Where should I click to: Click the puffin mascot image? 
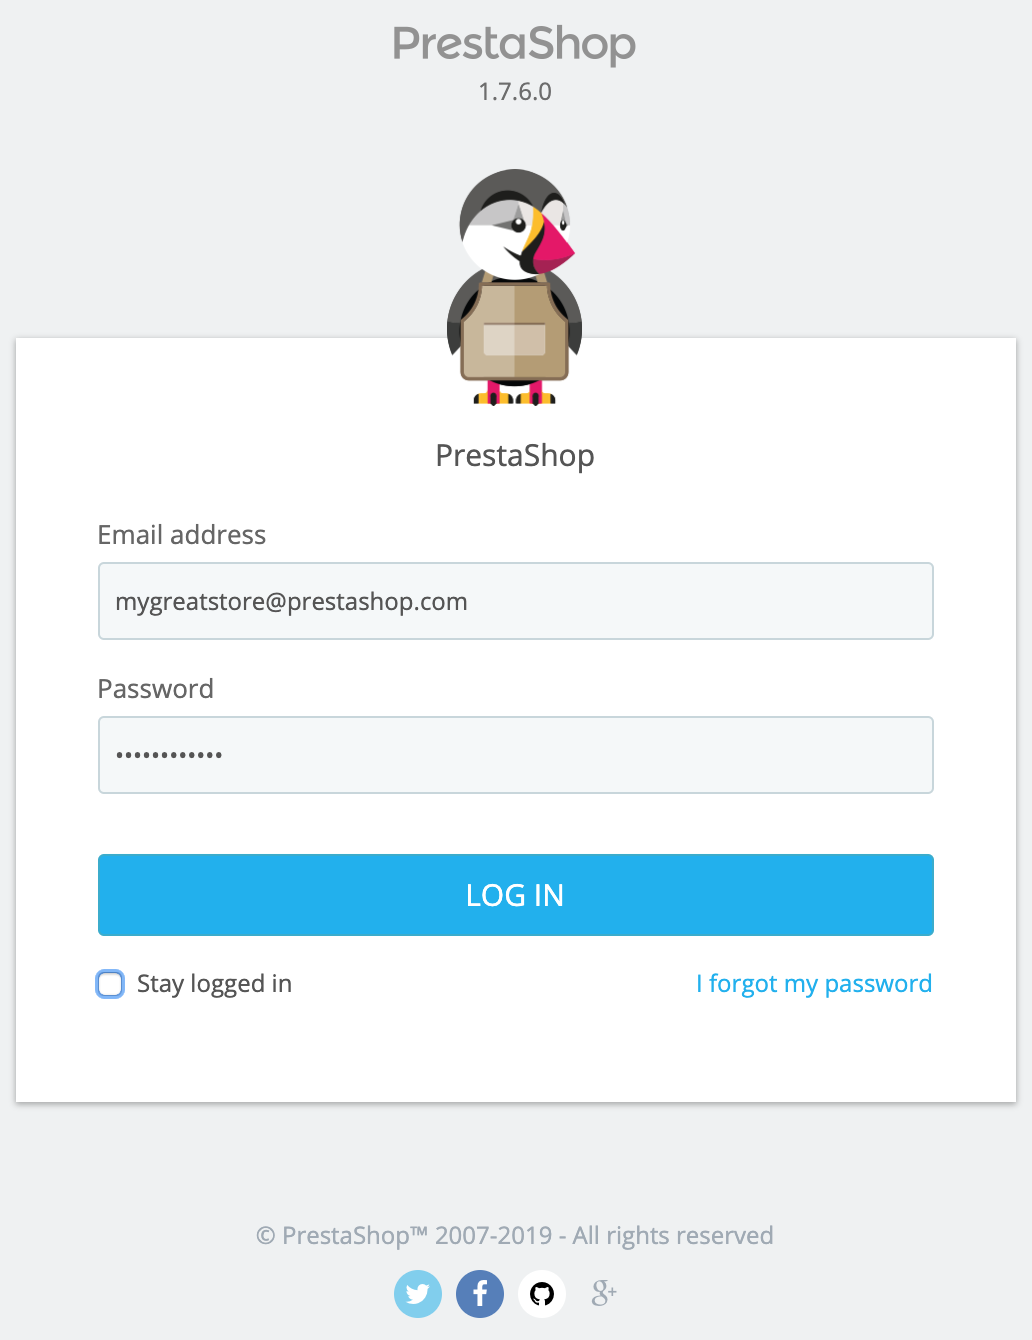[515, 287]
